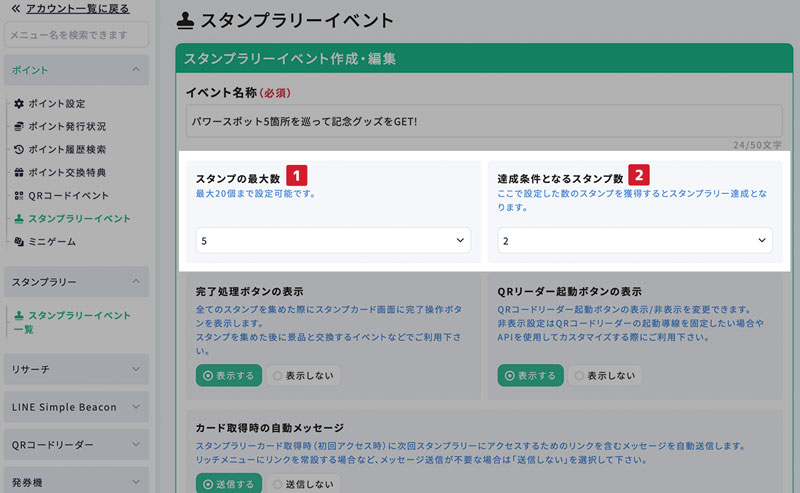This screenshot has width=800, height=493.
Task: Click the gear icon beside ポイント設定
Action: [19, 104]
